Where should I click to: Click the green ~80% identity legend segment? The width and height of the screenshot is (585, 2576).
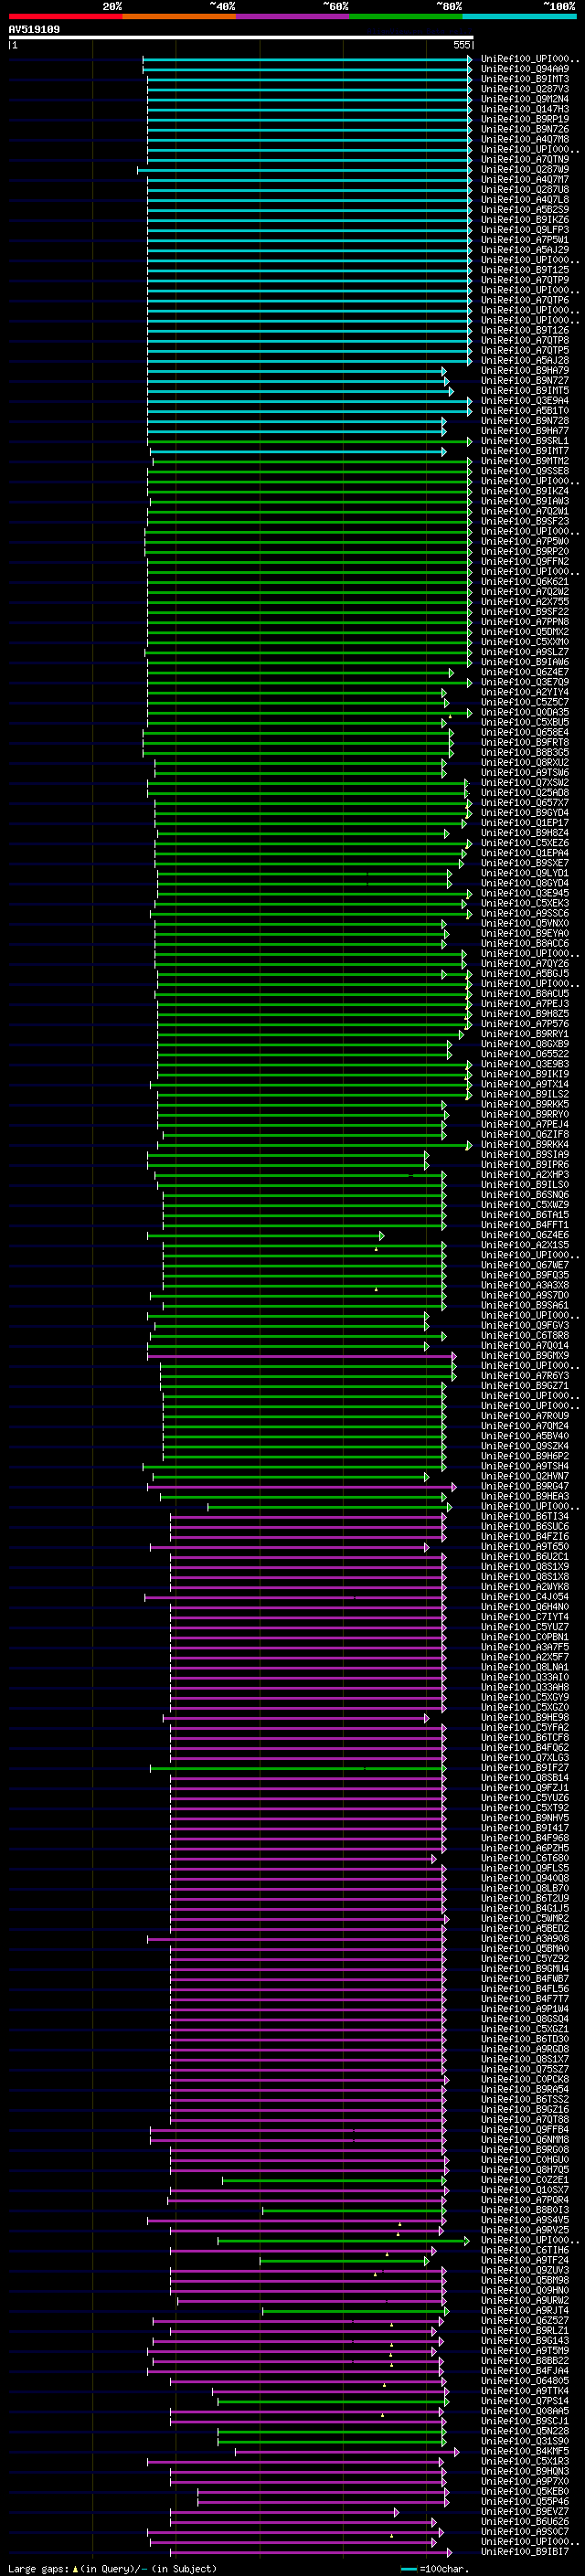(406, 16)
